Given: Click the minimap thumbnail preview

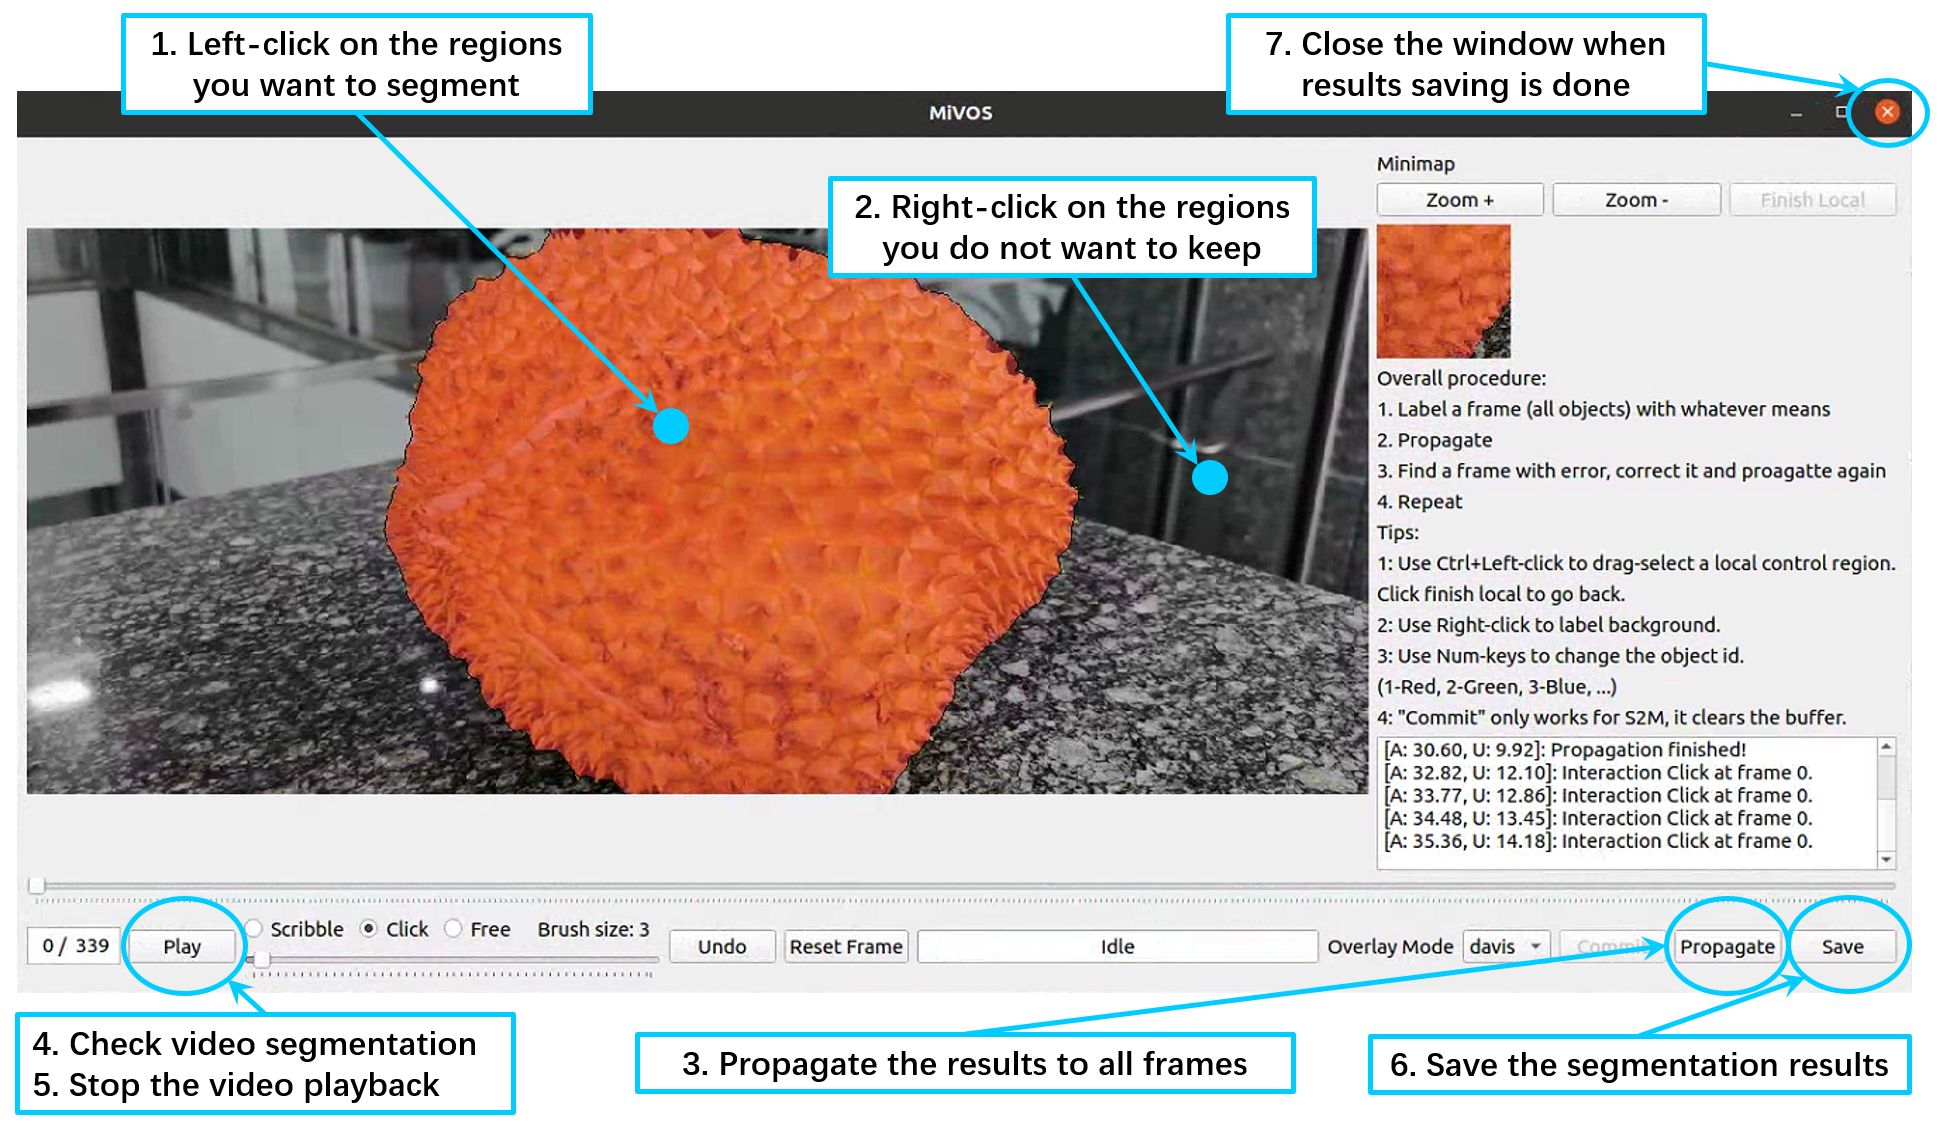Looking at the screenshot, I should click(1443, 291).
